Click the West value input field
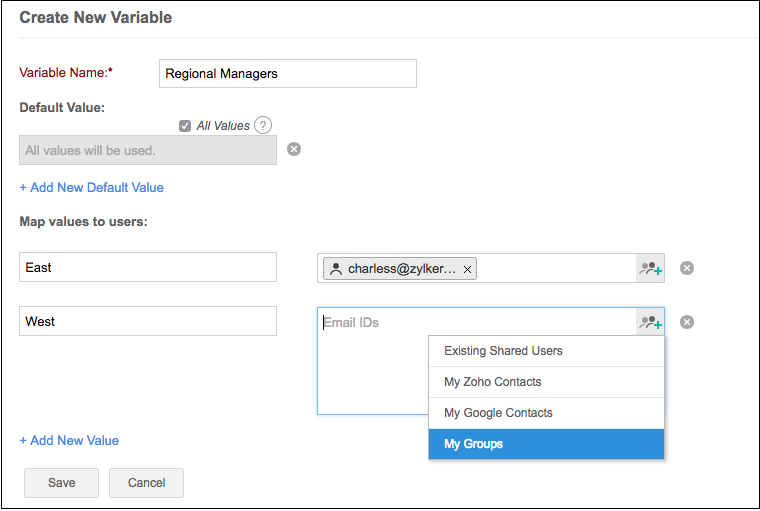This screenshot has height=511, width=760. click(x=148, y=321)
